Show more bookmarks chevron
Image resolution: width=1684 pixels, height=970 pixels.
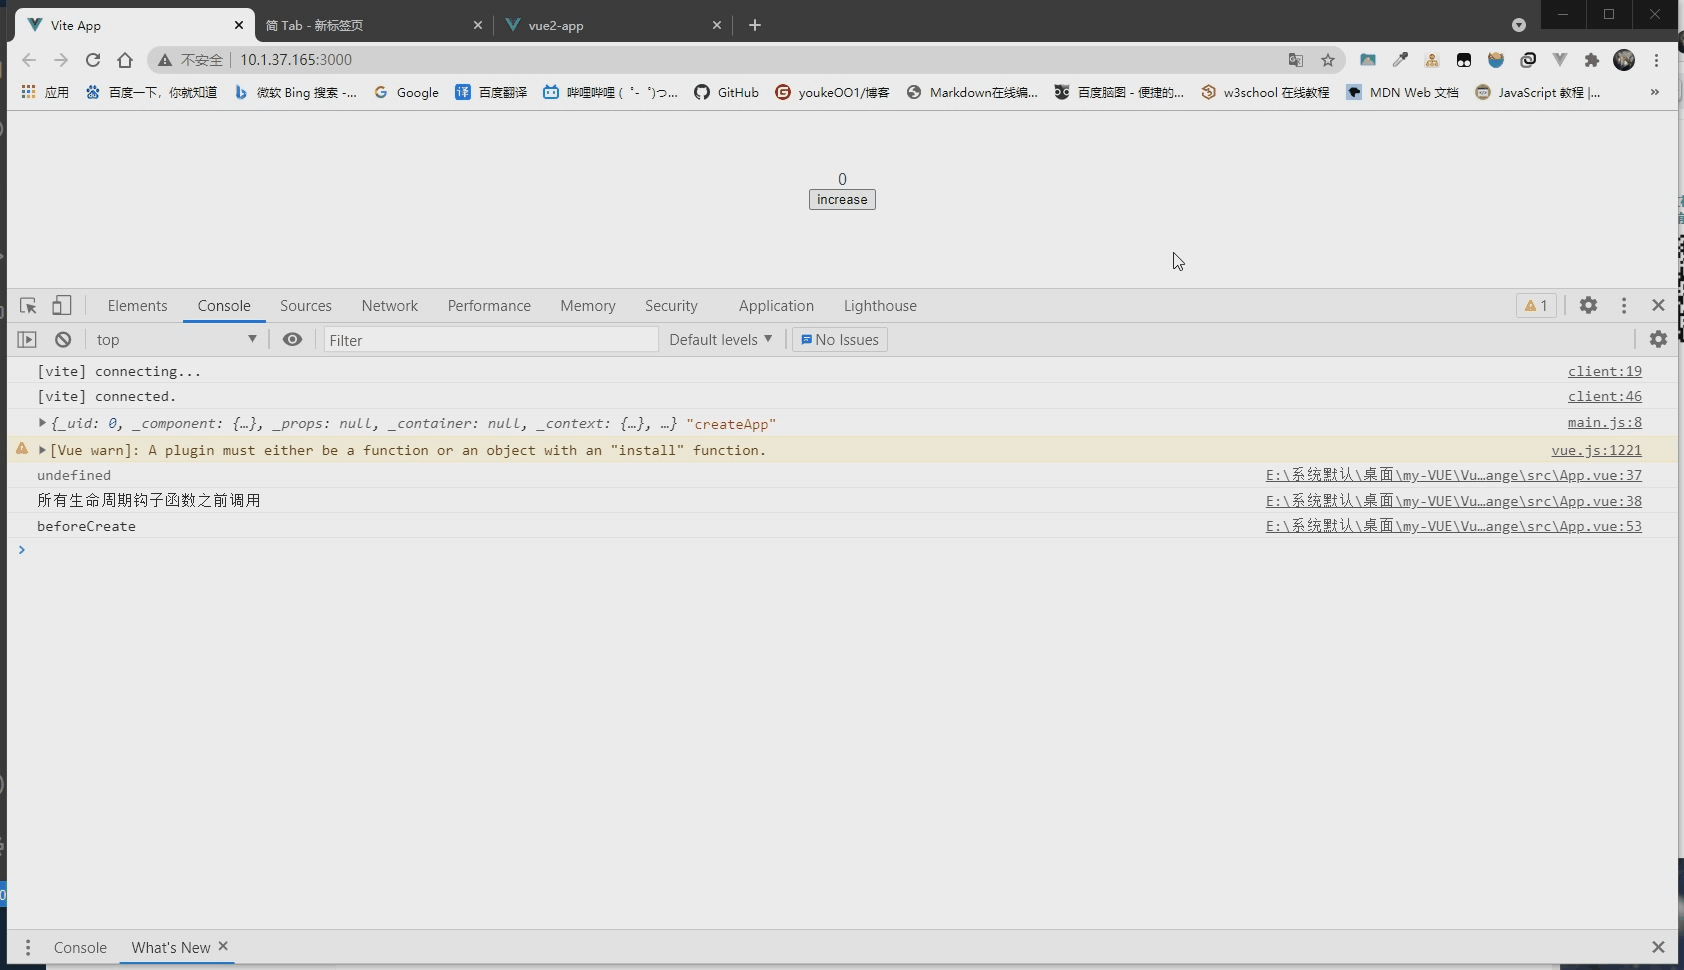(x=1655, y=92)
